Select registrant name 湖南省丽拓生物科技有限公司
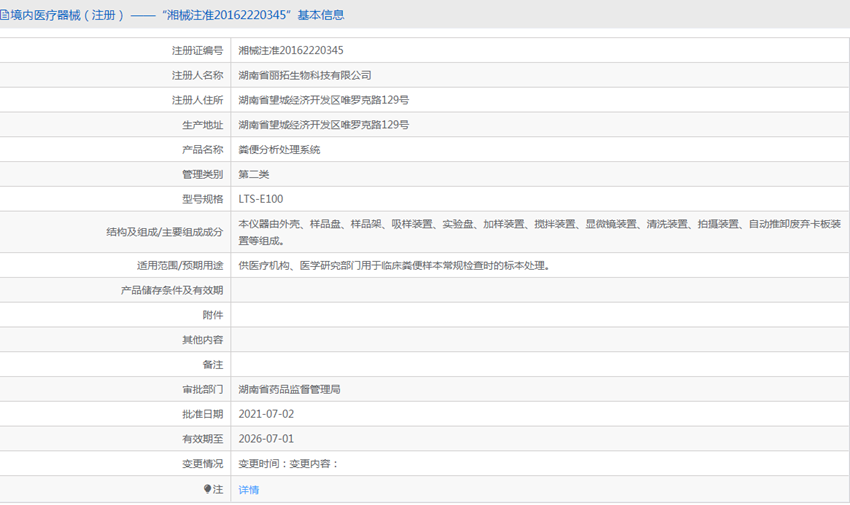 [305, 75]
